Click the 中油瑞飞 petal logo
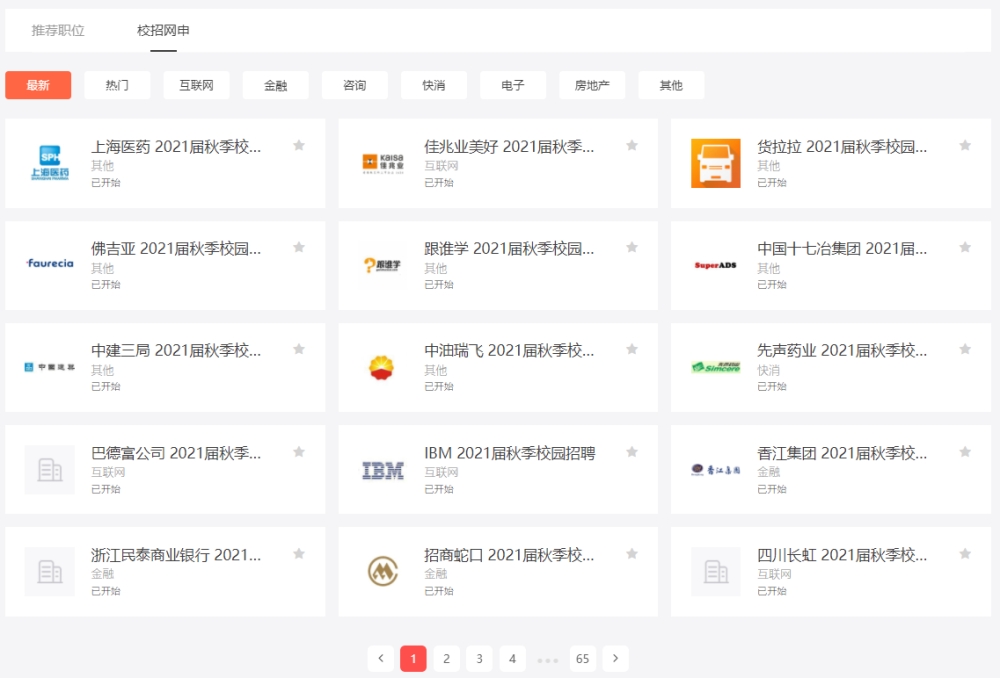Screen dimensions: 1000x678 tap(383, 367)
